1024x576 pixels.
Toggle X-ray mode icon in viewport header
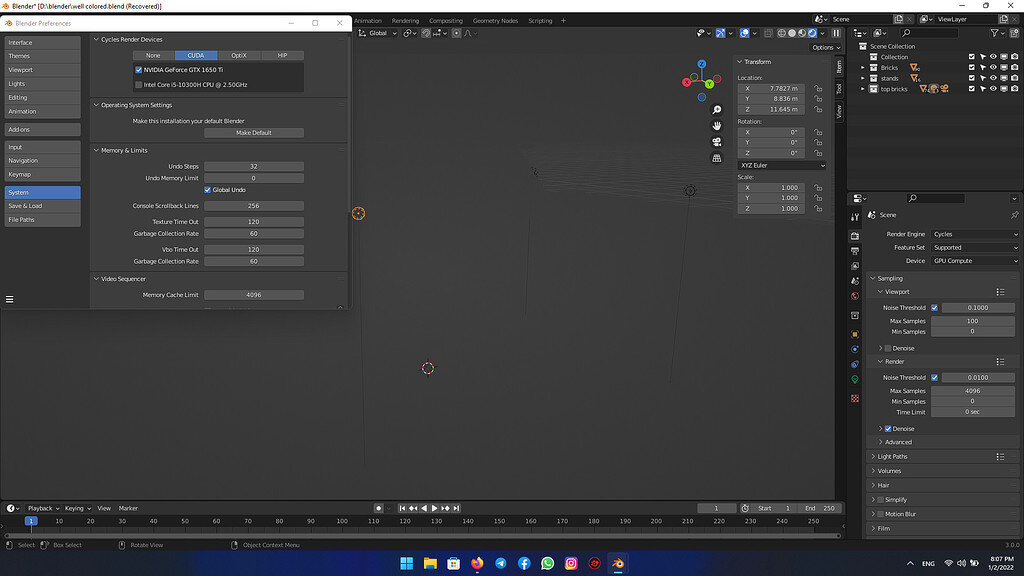pos(768,33)
